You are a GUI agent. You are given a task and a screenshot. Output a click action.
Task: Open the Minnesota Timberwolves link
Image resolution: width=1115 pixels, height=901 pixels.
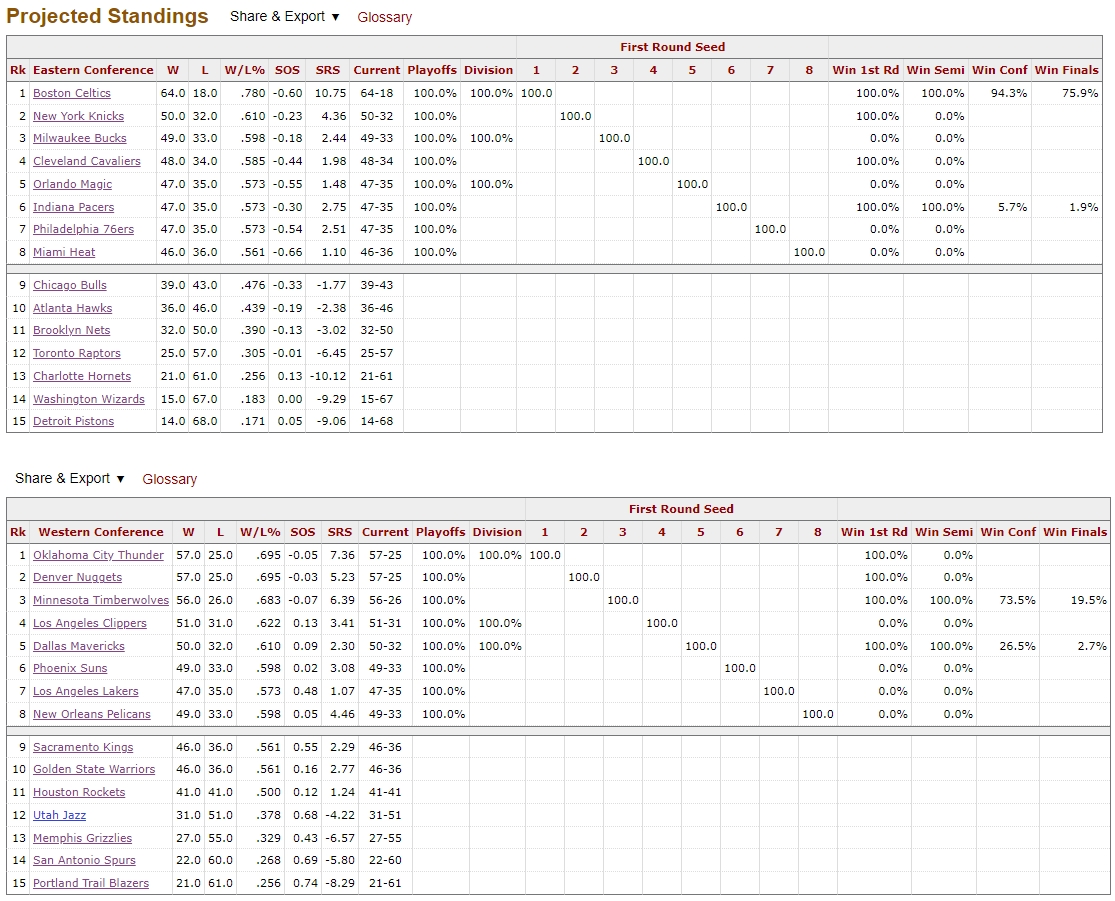click(x=101, y=600)
